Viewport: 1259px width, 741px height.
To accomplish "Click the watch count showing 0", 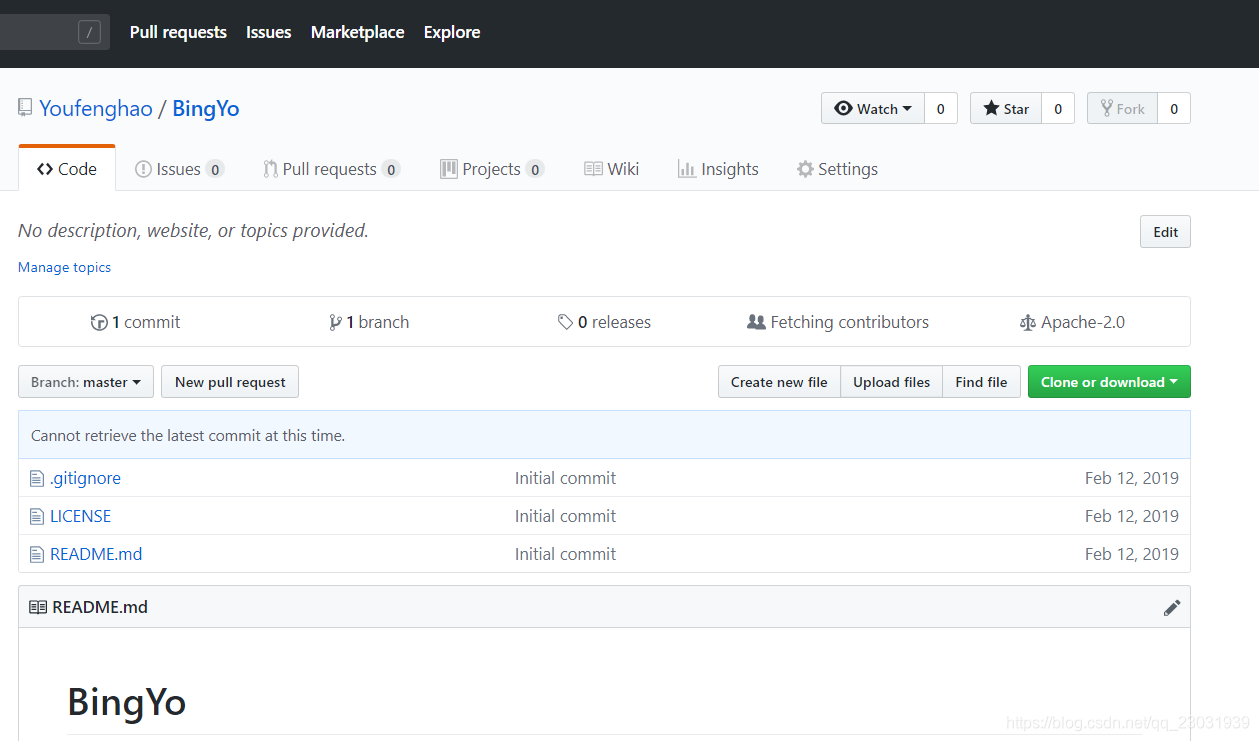I will point(941,108).
